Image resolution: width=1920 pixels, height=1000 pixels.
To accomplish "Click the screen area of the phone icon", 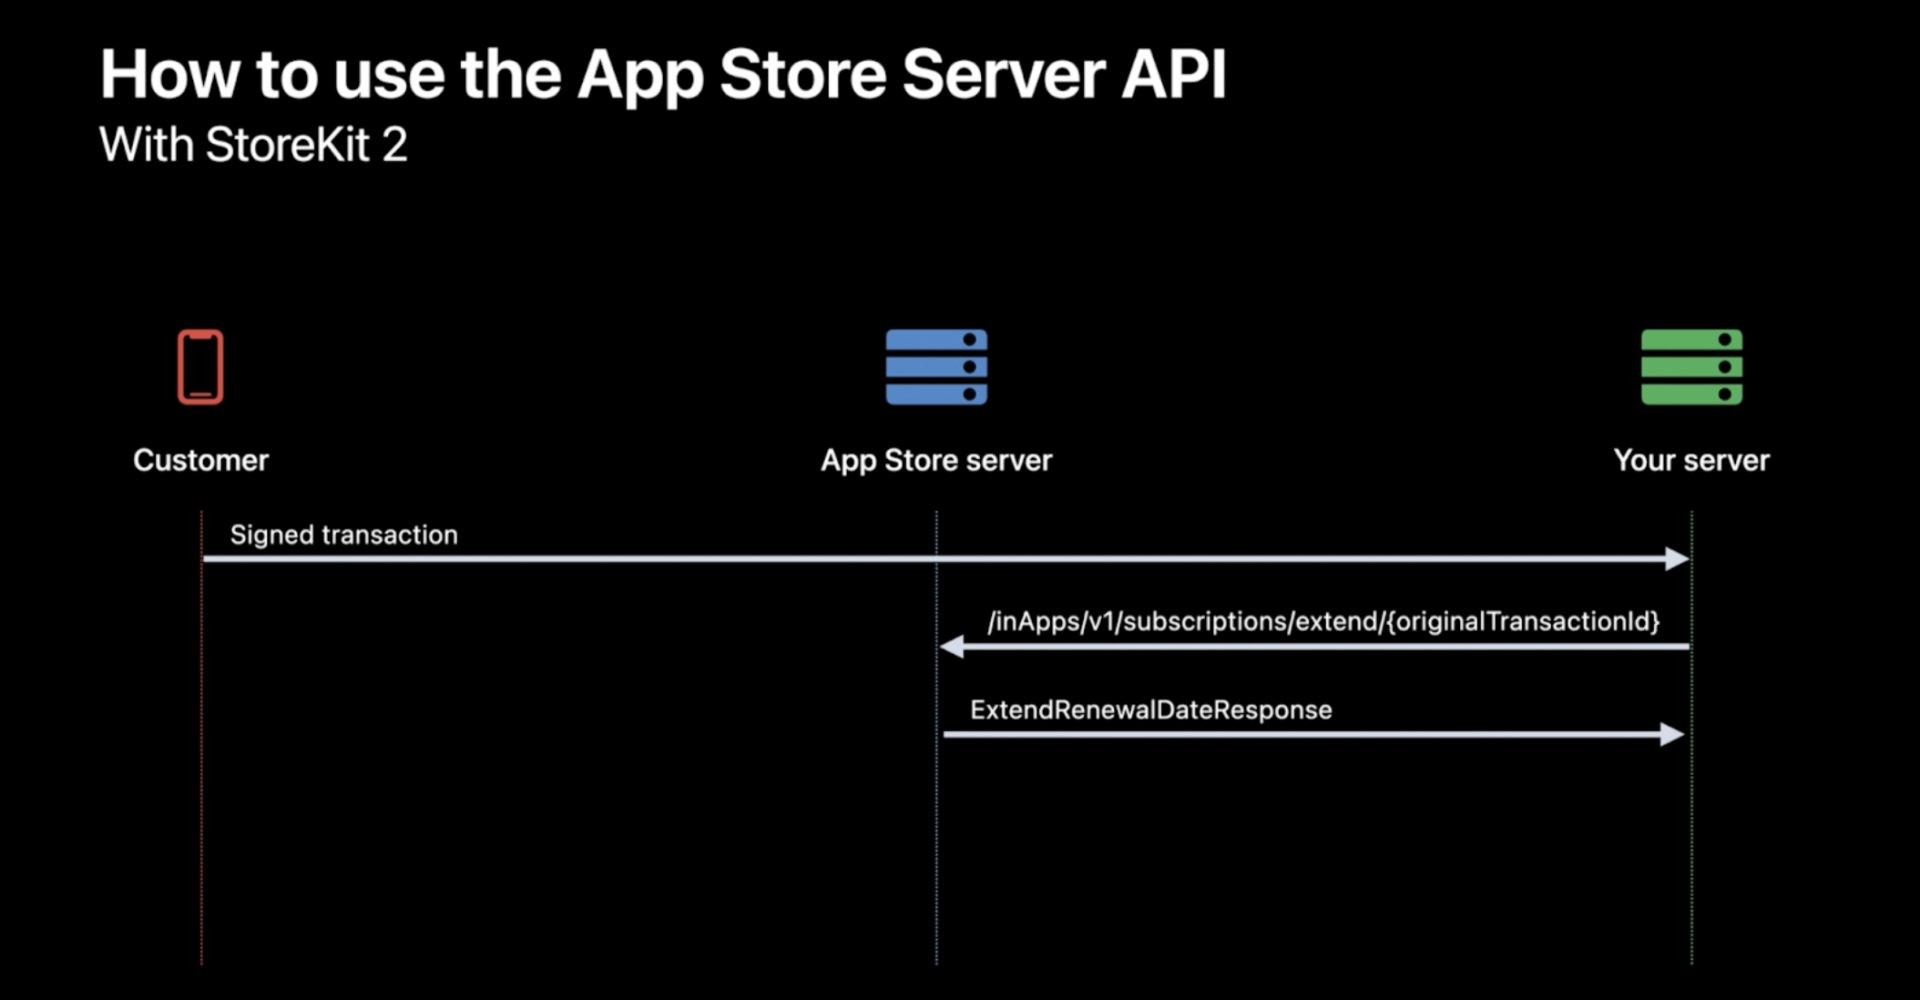I will pos(200,365).
